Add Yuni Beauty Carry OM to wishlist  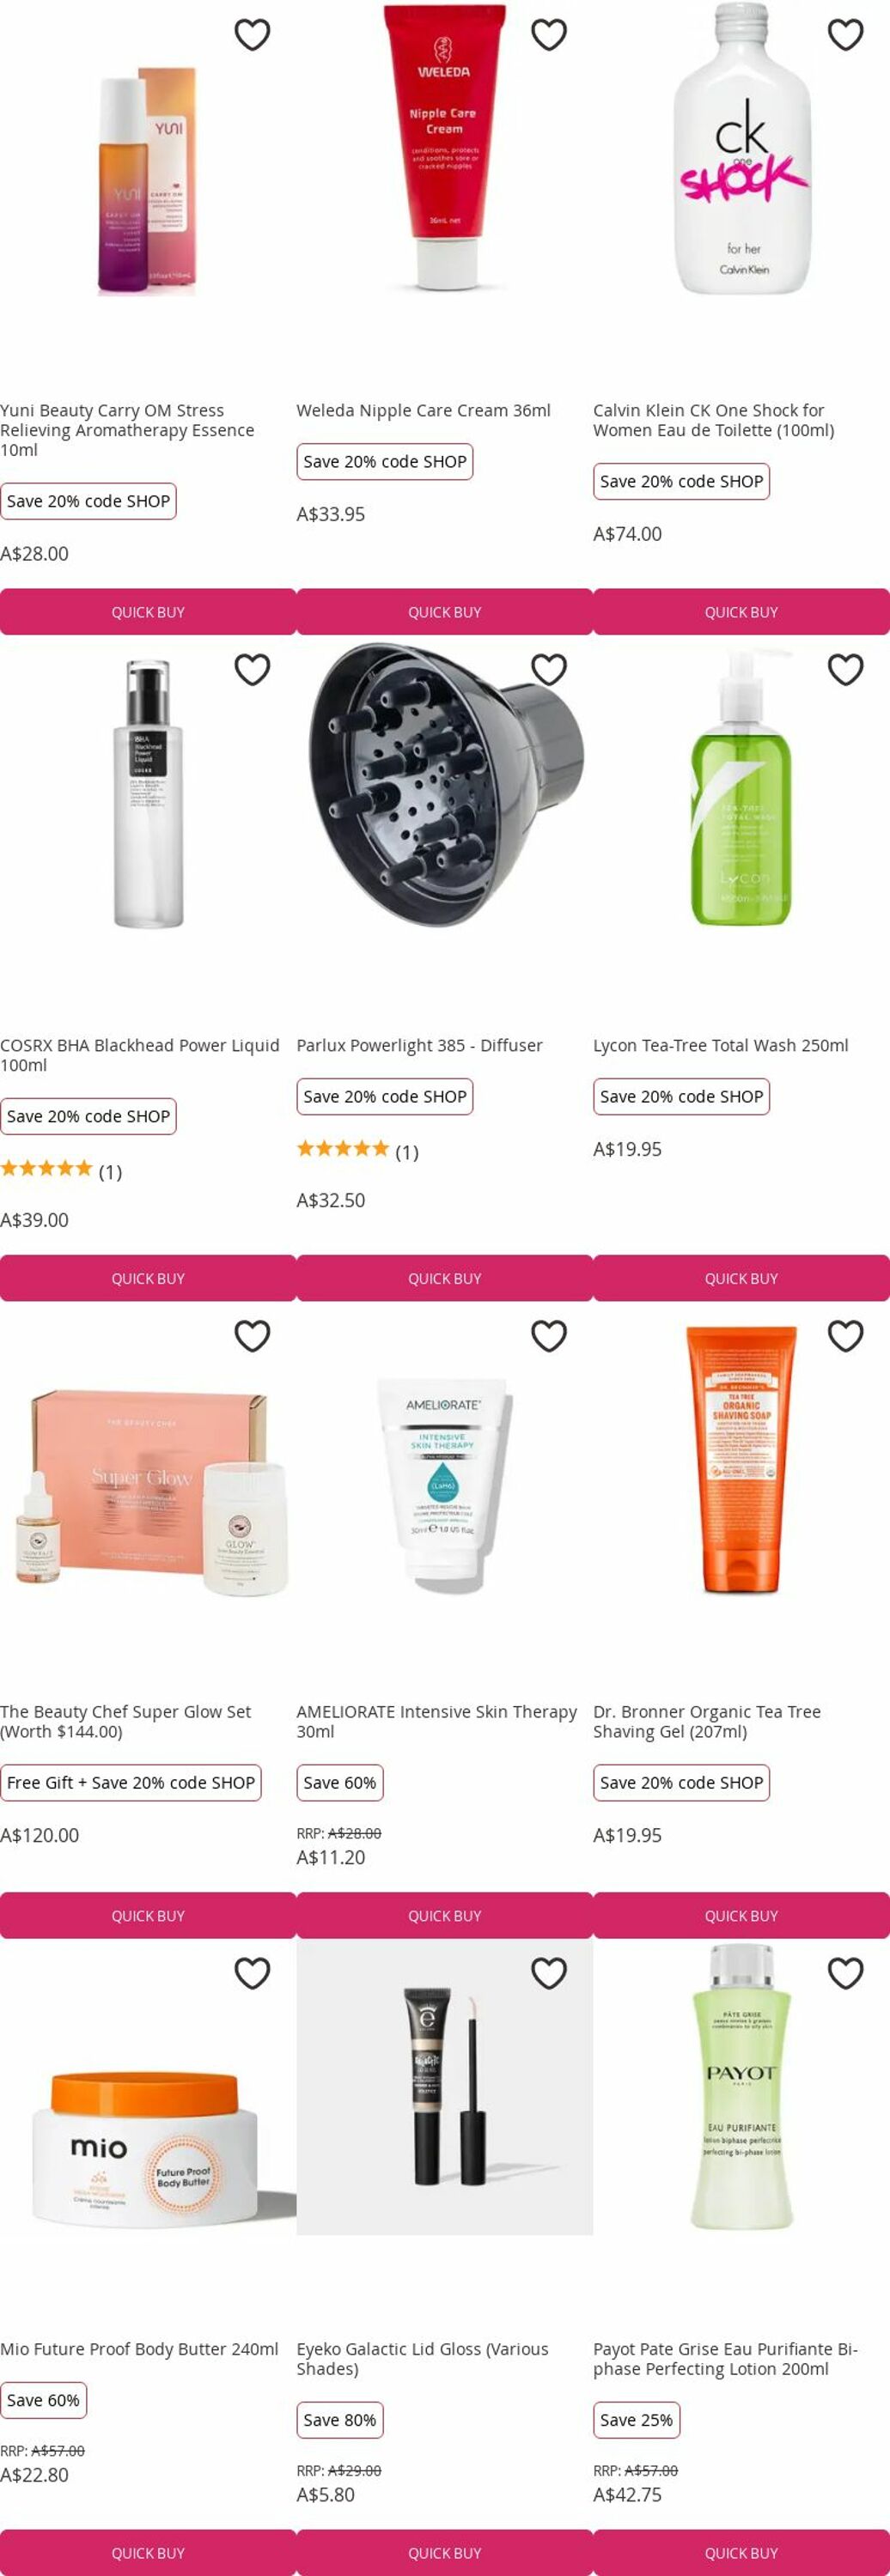pos(252,35)
